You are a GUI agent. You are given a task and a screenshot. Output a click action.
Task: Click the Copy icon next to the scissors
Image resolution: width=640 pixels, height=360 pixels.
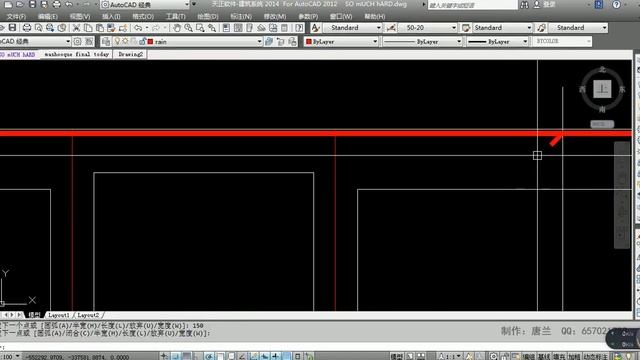(x=88, y=28)
